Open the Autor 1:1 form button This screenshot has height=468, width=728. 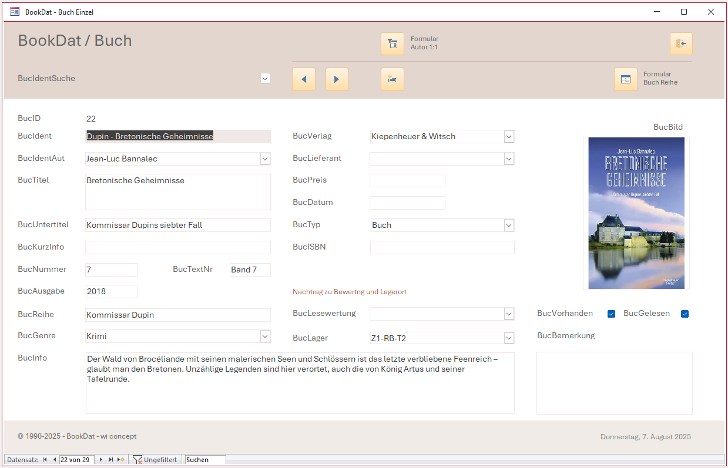click(x=392, y=44)
